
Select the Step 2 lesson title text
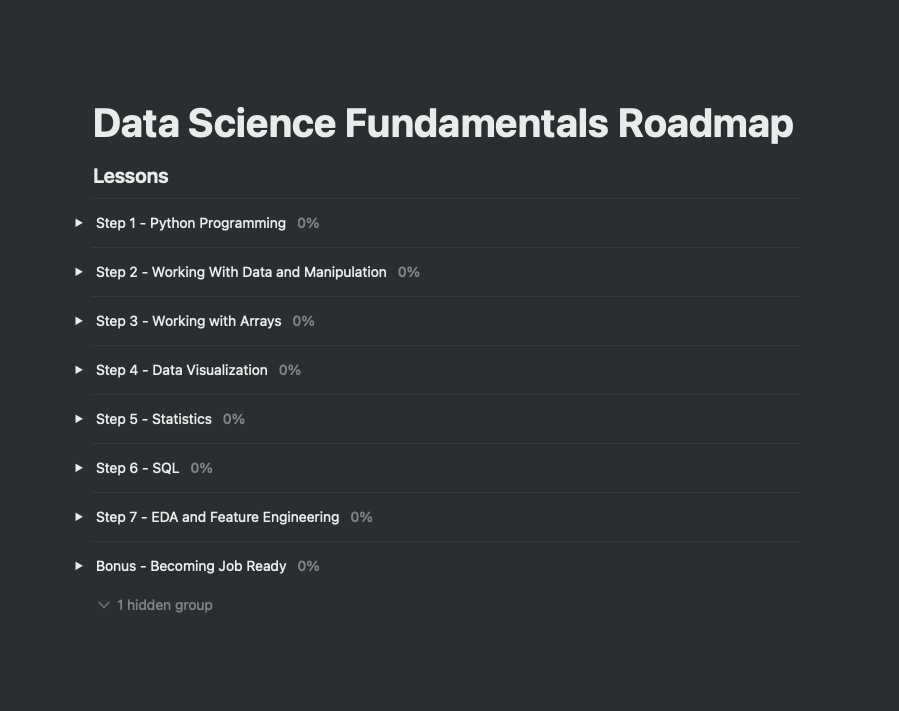click(241, 271)
